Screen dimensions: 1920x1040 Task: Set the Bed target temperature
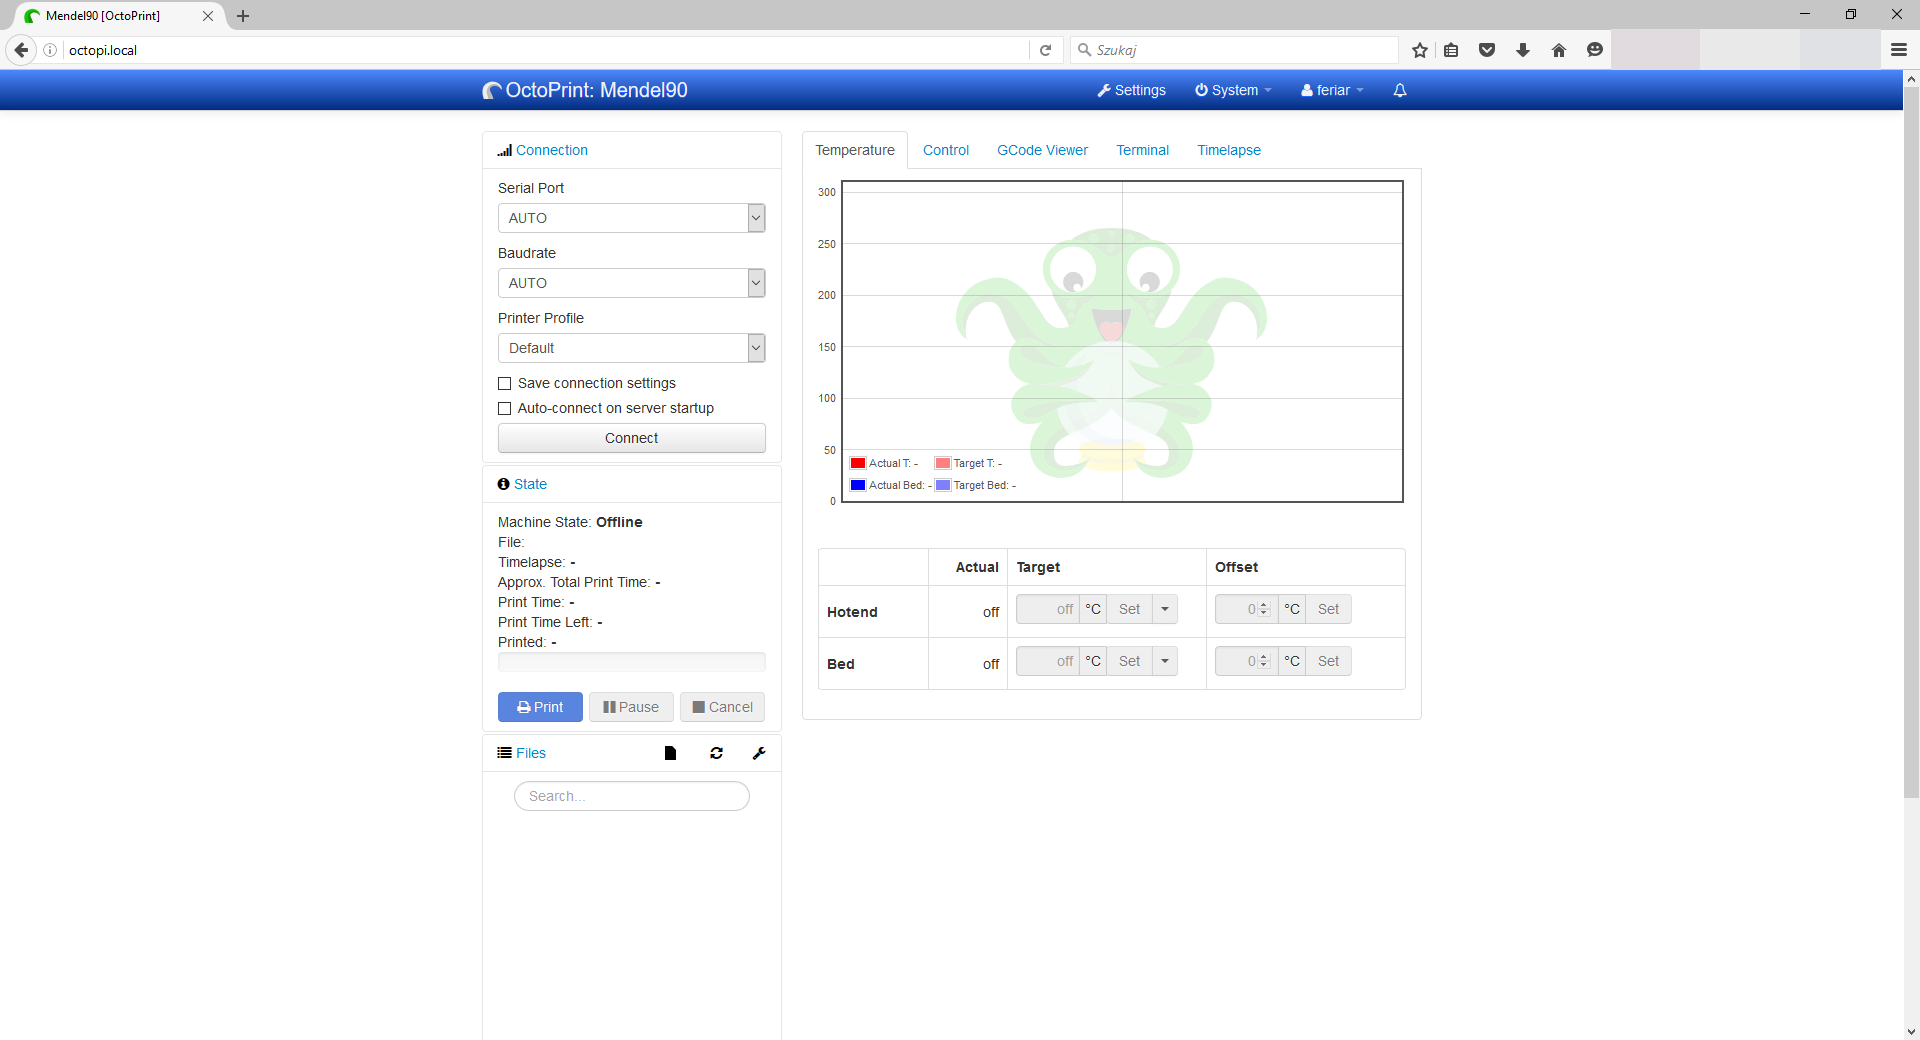point(1130,661)
